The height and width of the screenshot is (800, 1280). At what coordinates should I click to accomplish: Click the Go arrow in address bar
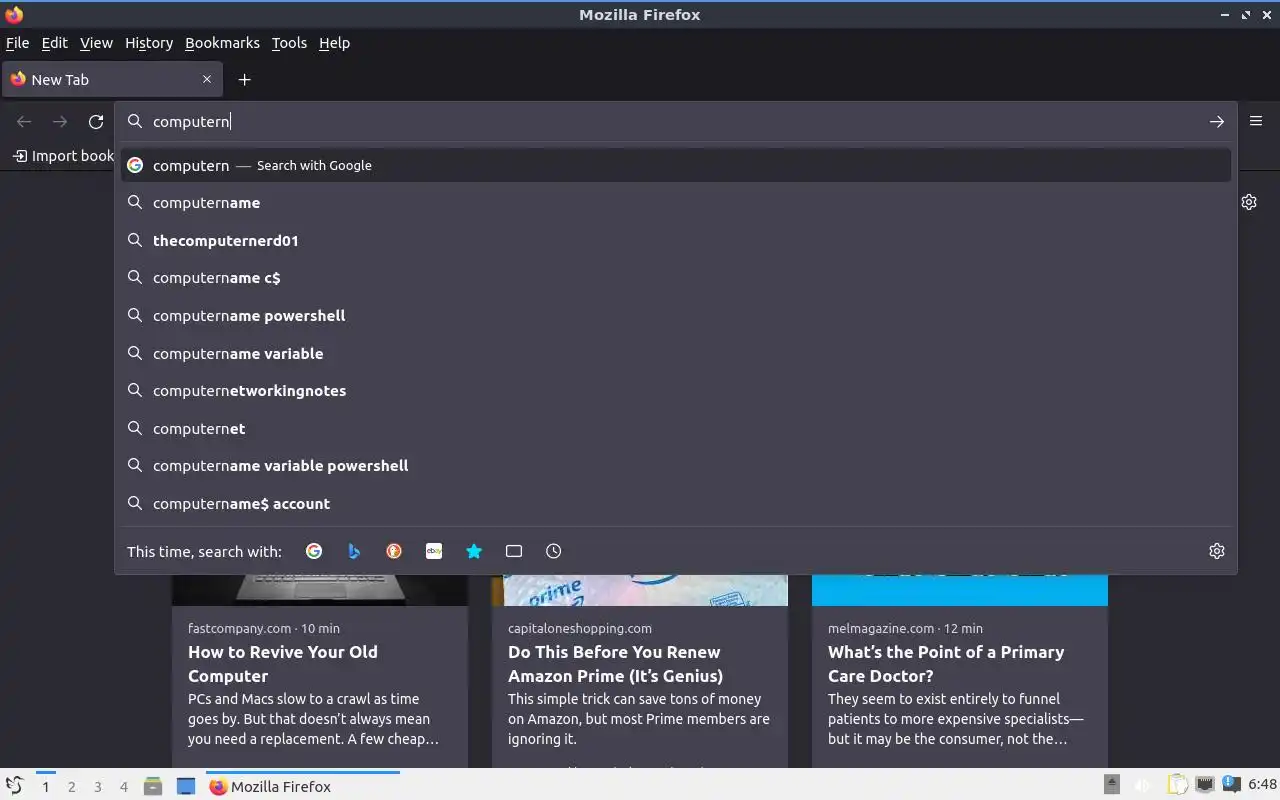pyautogui.click(x=1216, y=121)
